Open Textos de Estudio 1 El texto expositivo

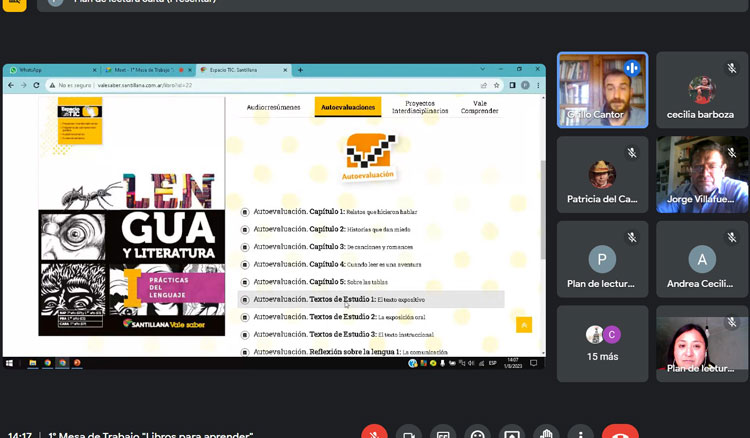(x=339, y=300)
